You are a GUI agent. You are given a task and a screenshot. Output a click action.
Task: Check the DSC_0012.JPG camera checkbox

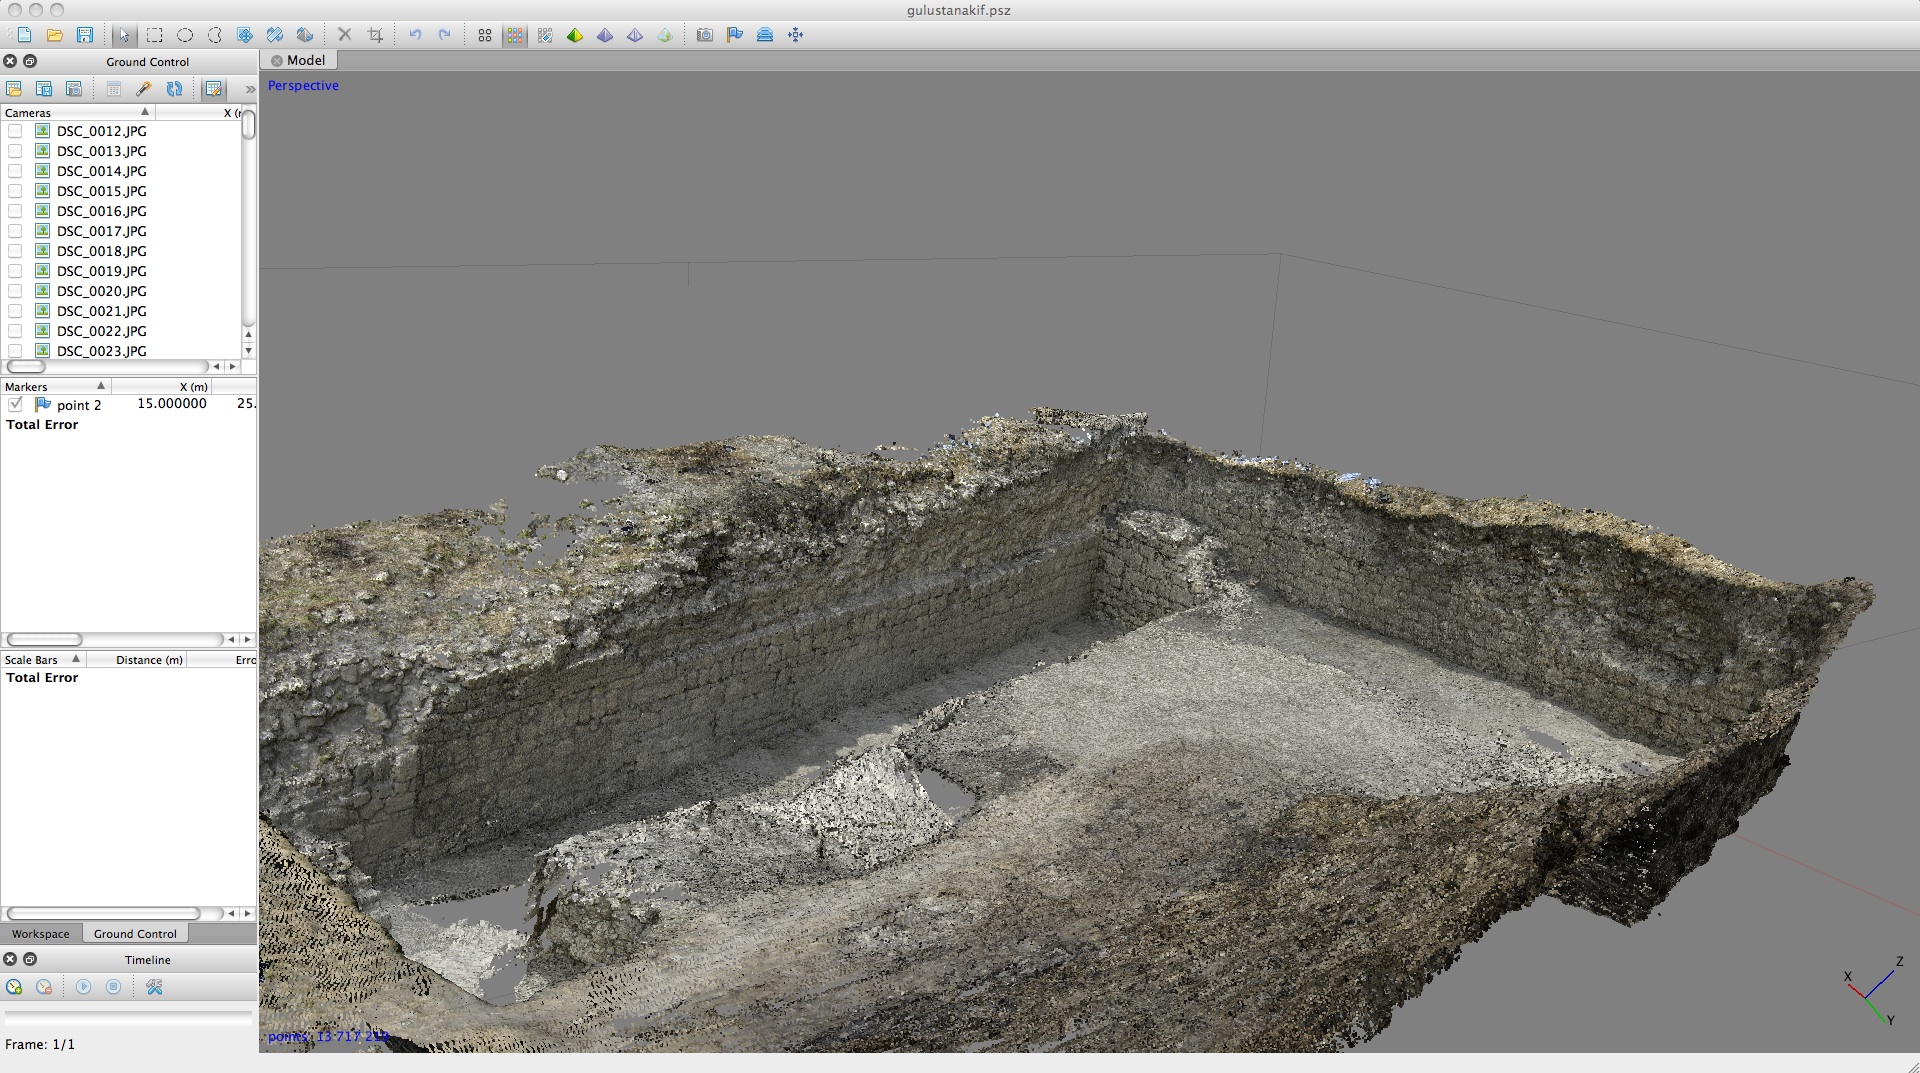(15, 131)
